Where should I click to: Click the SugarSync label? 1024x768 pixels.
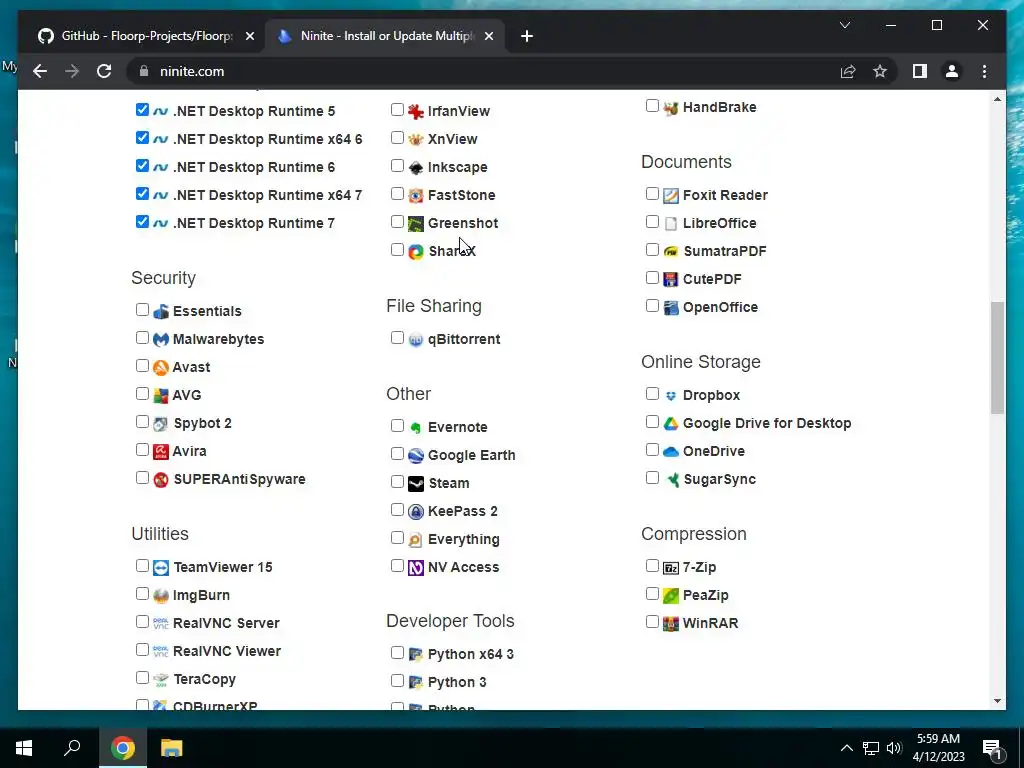[720, 479]
